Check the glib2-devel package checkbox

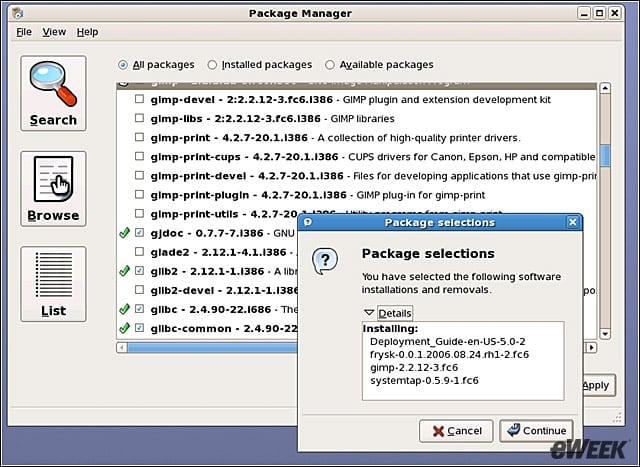tap(140, 290)
